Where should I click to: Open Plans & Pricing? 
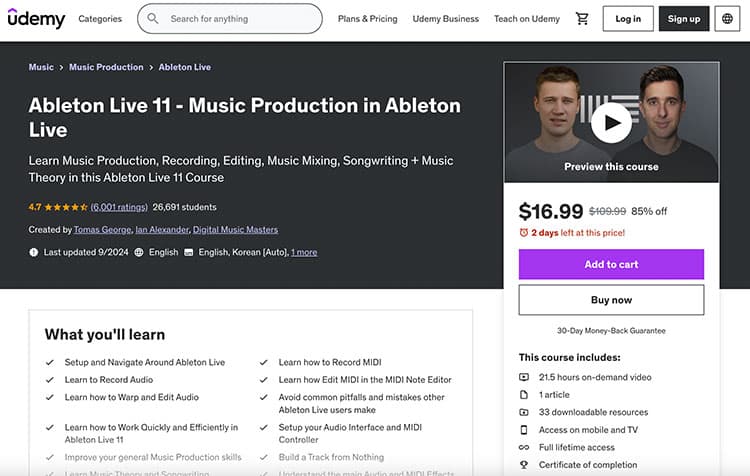367,19
